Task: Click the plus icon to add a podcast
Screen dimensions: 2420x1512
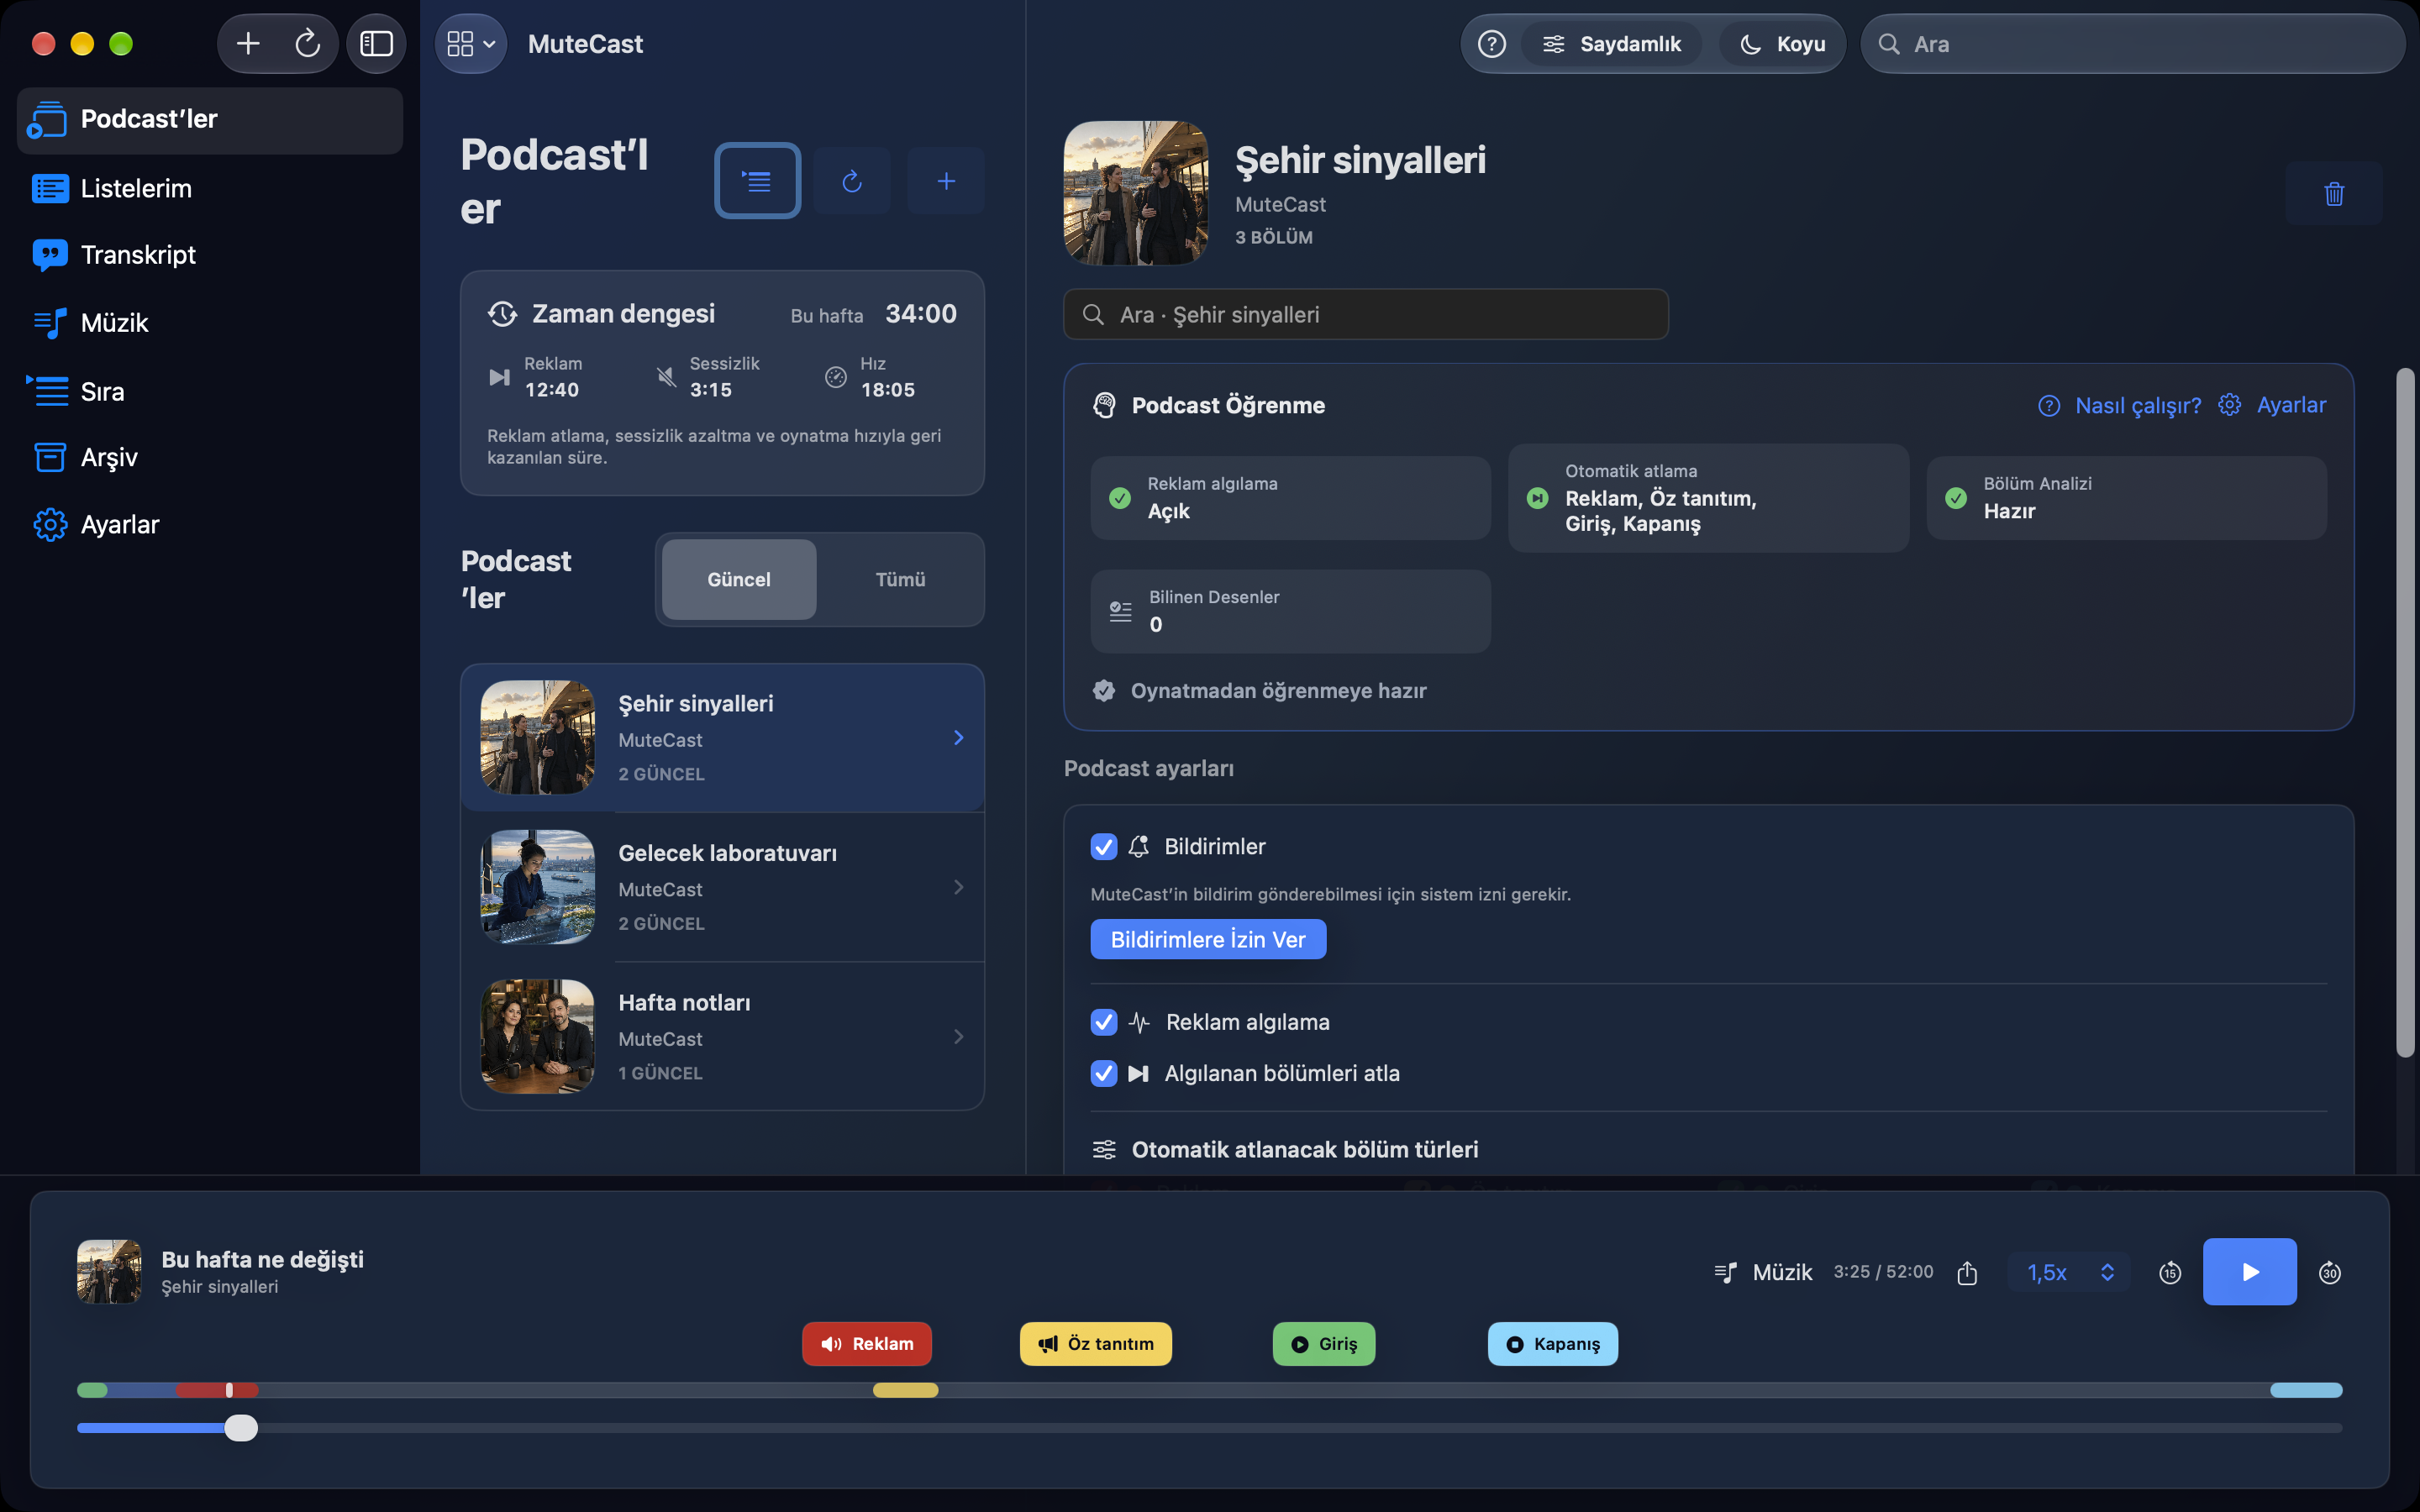Action: tap(946, 181)
